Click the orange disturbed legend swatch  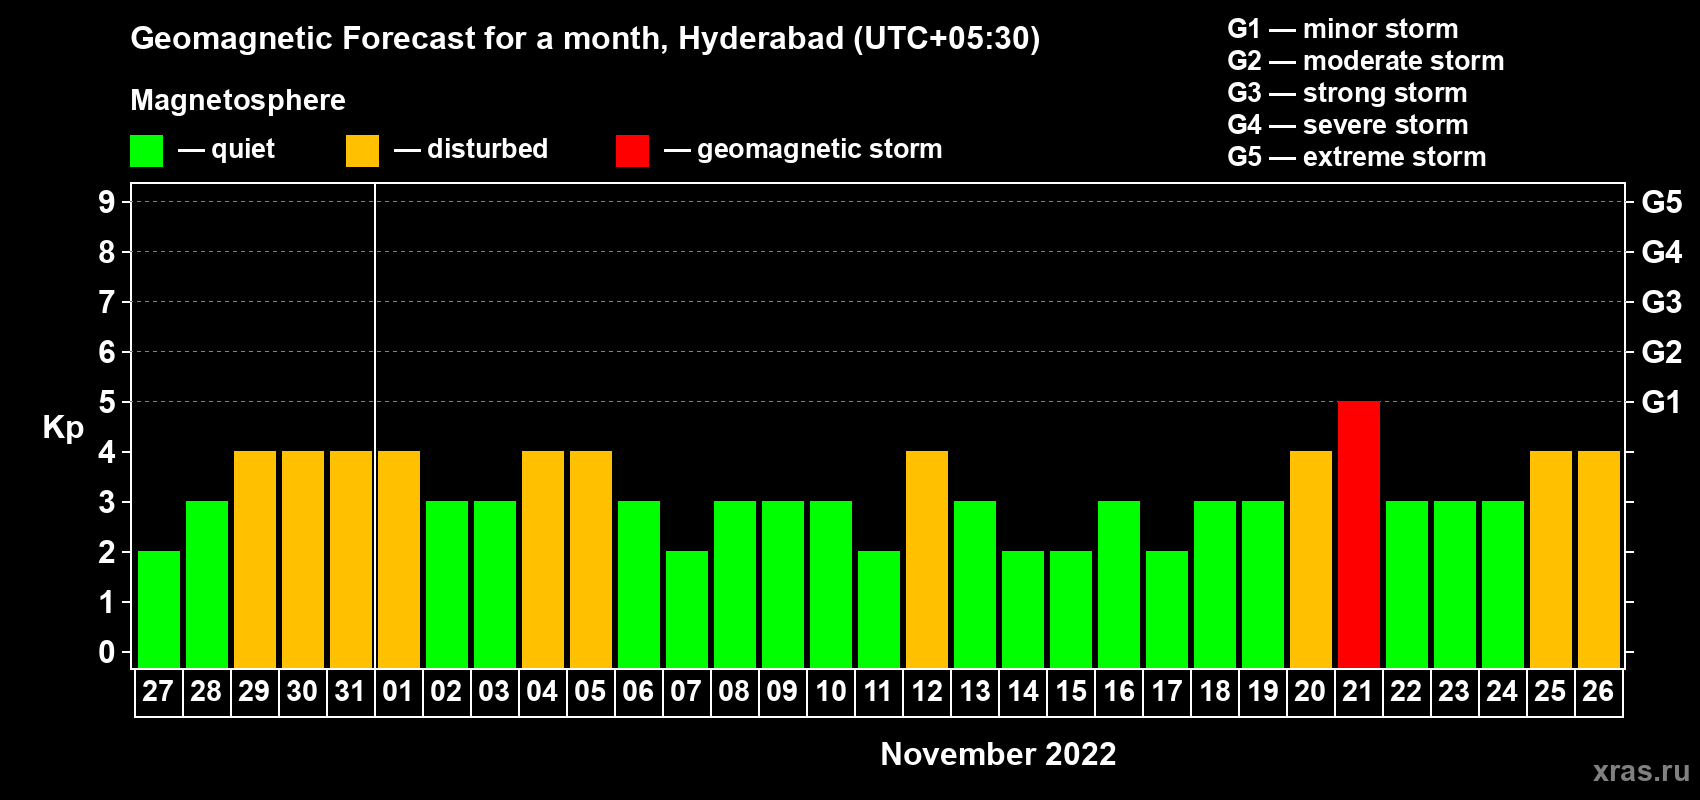tap(362, 151)
